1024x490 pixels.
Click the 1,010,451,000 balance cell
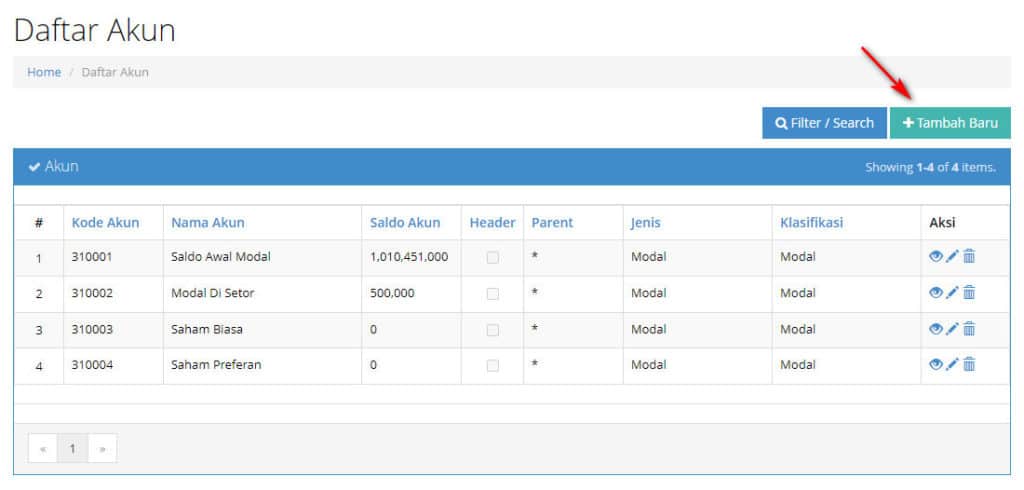pyautogui.click(x=411, y=257)
